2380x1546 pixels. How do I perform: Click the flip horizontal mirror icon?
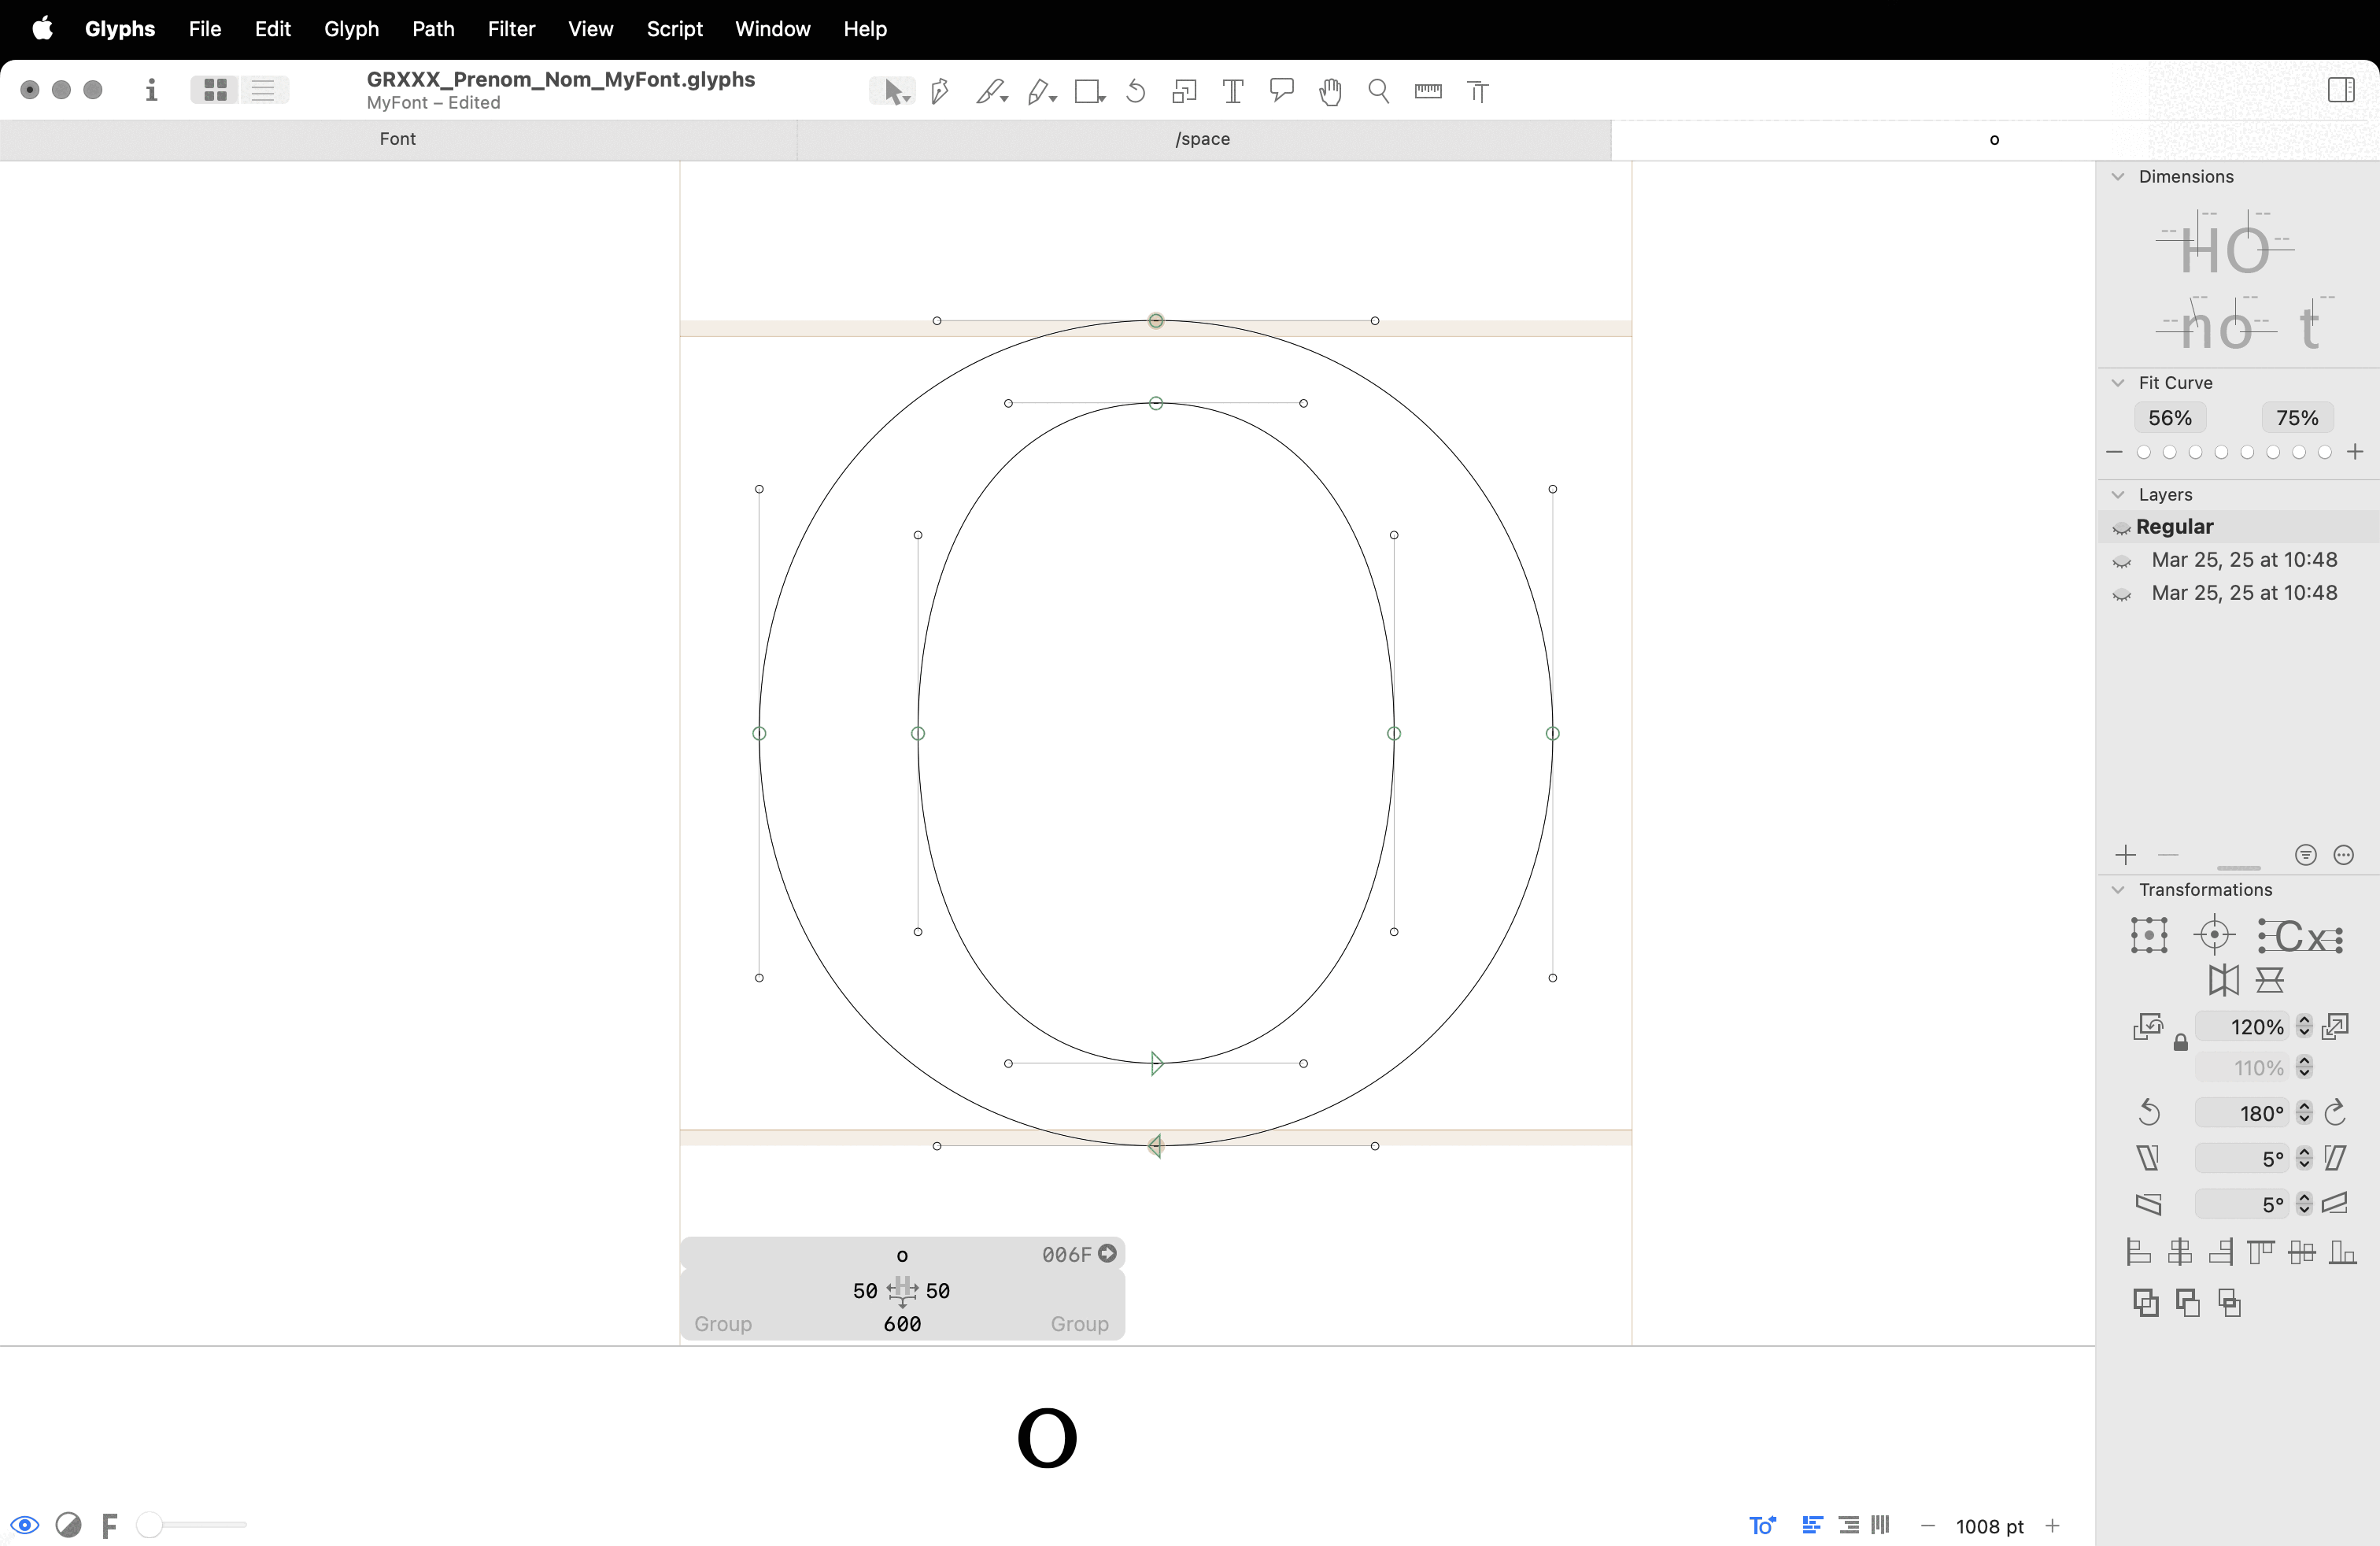[x=2224, y=980]
